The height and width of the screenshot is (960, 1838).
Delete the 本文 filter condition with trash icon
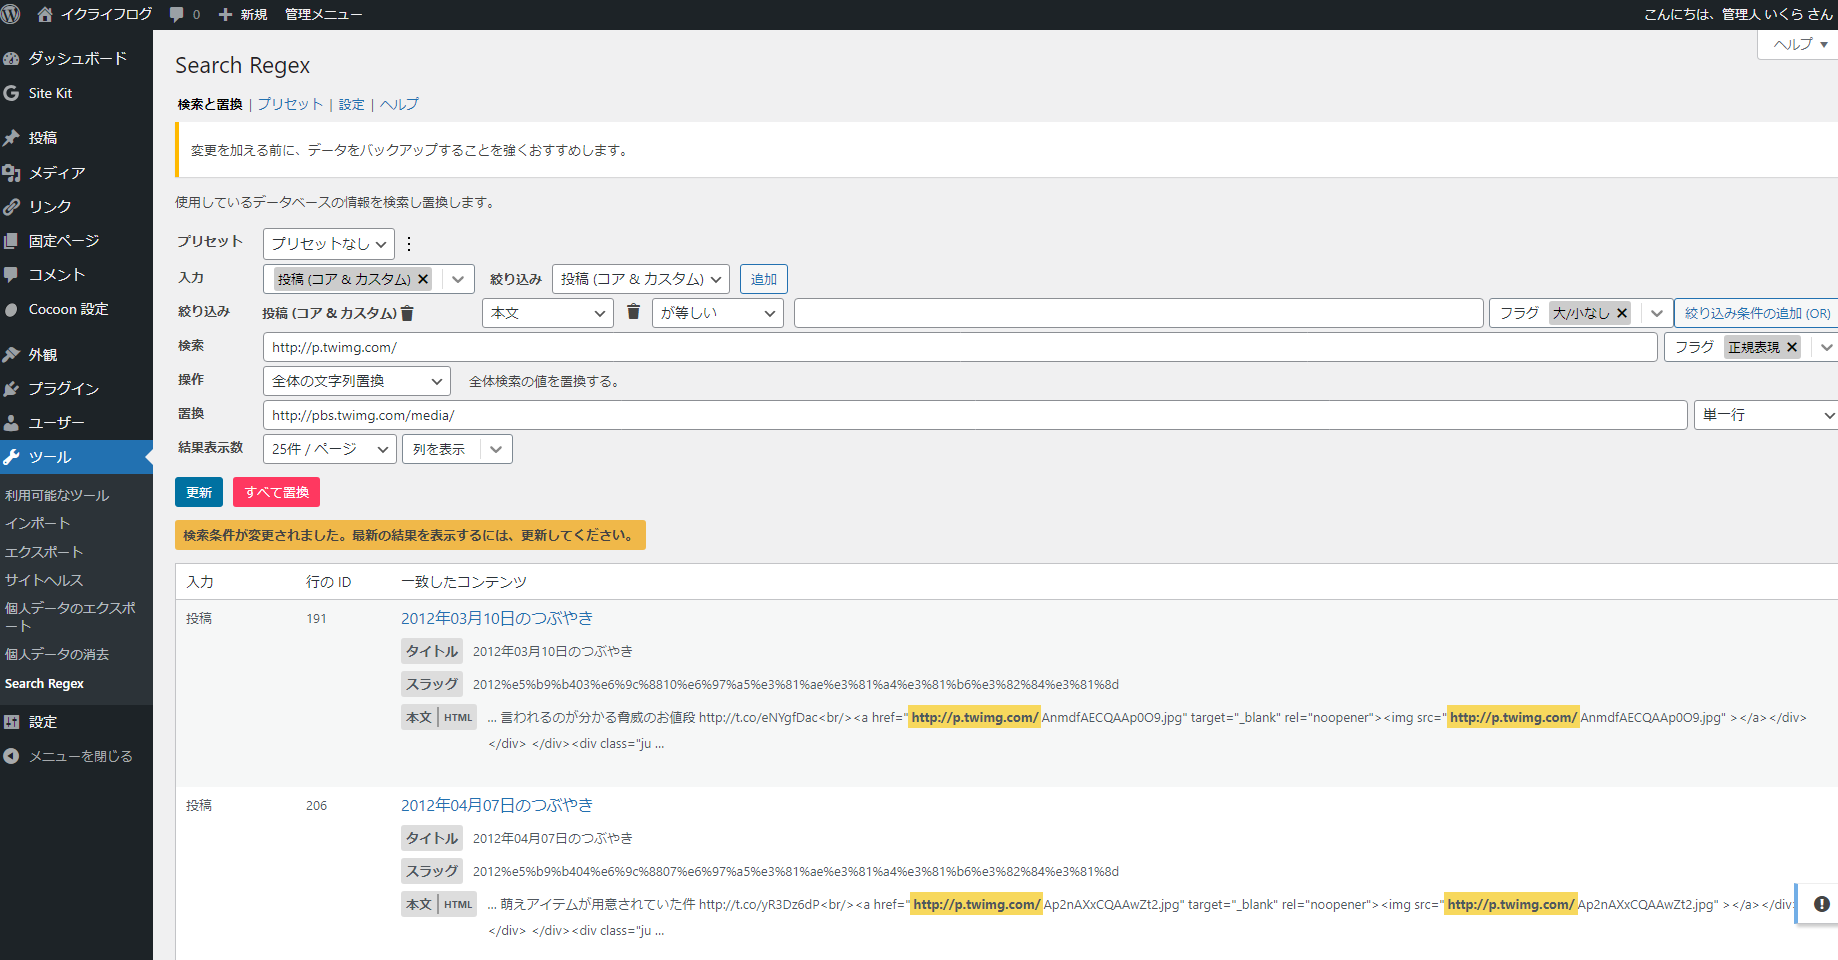pos(633,312)
